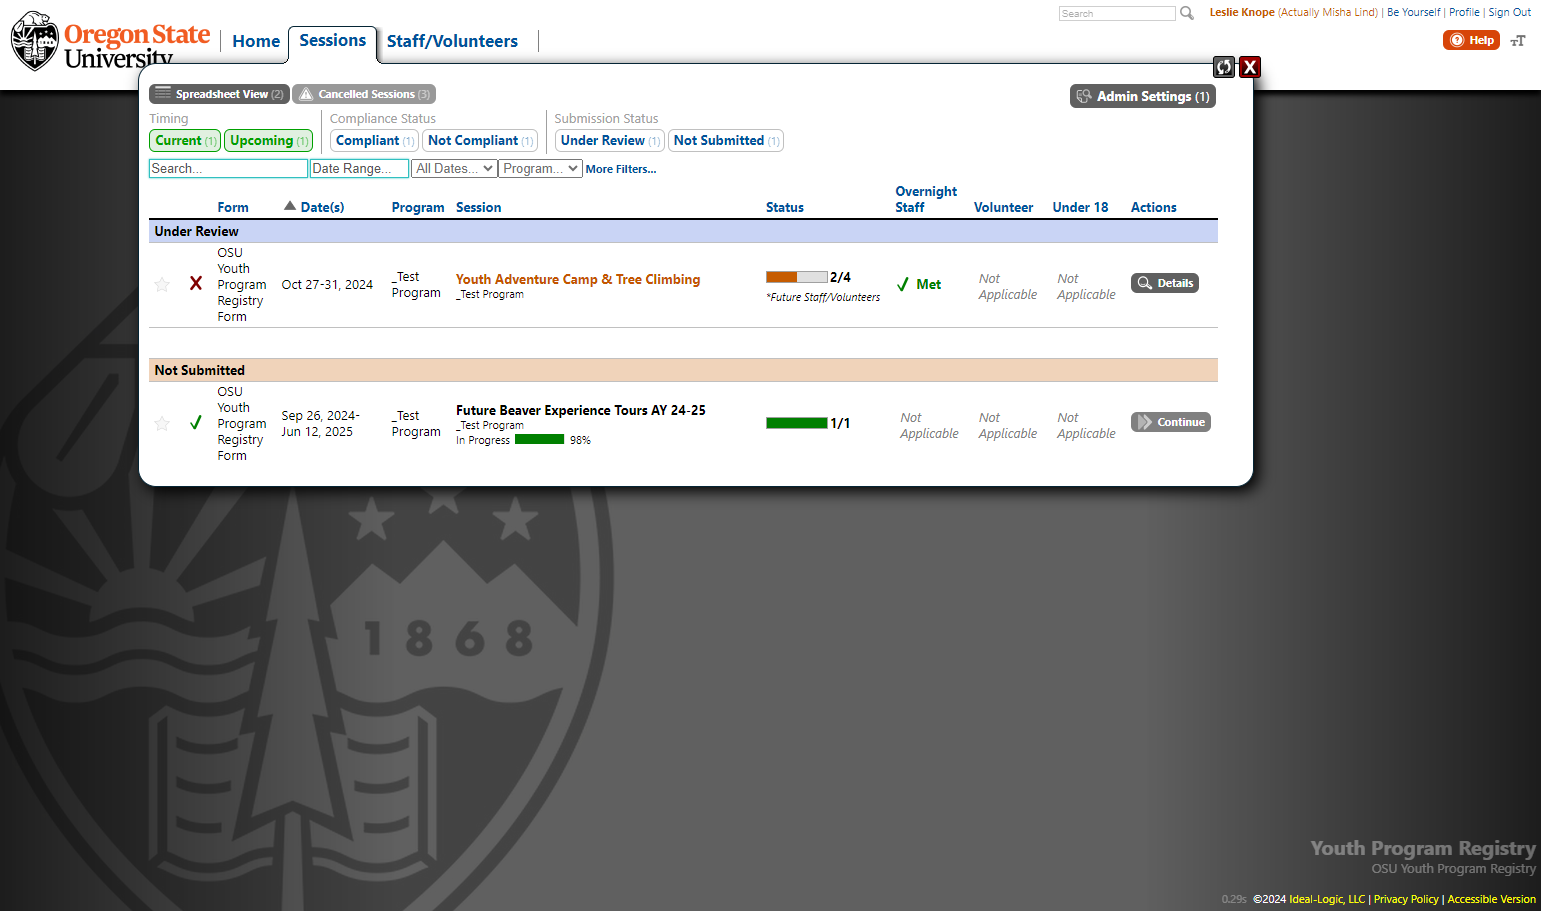Show Cancelled Sessions
The image size is (1541, 911).
364,94
